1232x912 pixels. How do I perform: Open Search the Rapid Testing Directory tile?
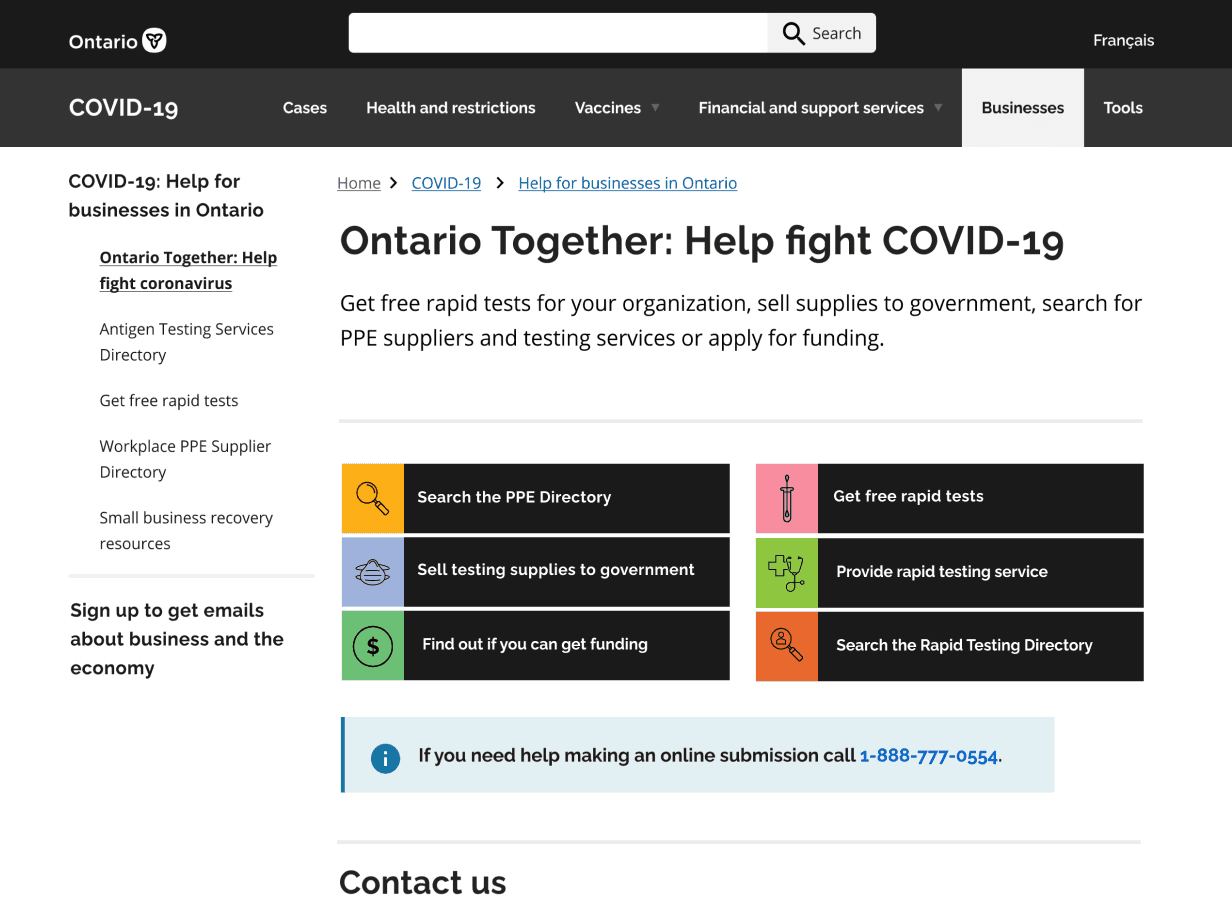pyautogui.click(x=950, y=646)
